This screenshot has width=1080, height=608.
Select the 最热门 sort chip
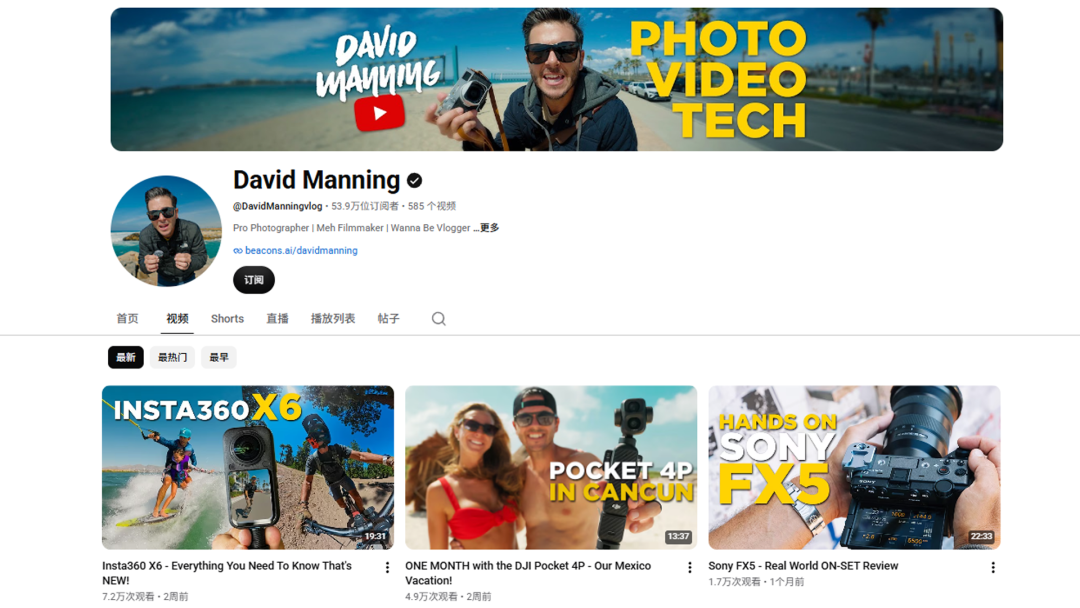(172, 357)
